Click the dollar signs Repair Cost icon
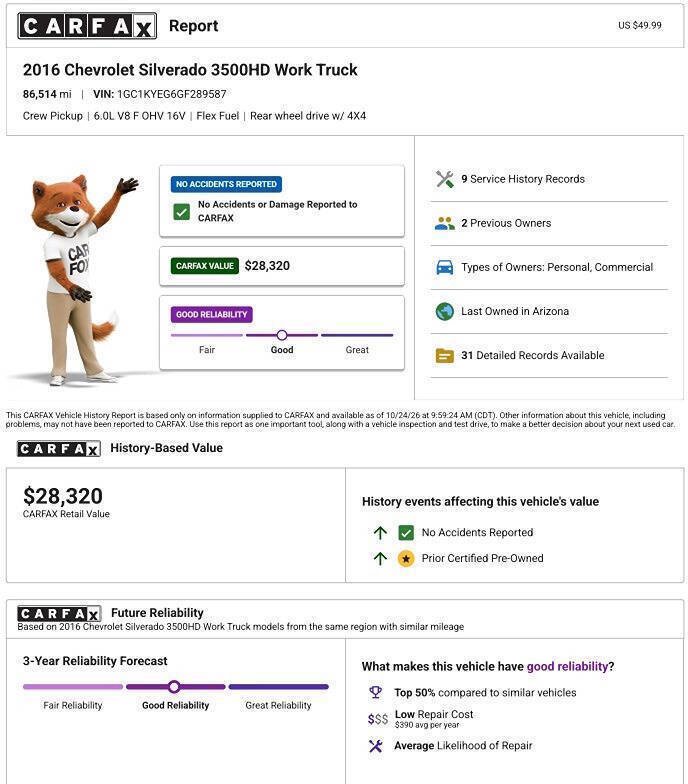 [x=378, y=719]
